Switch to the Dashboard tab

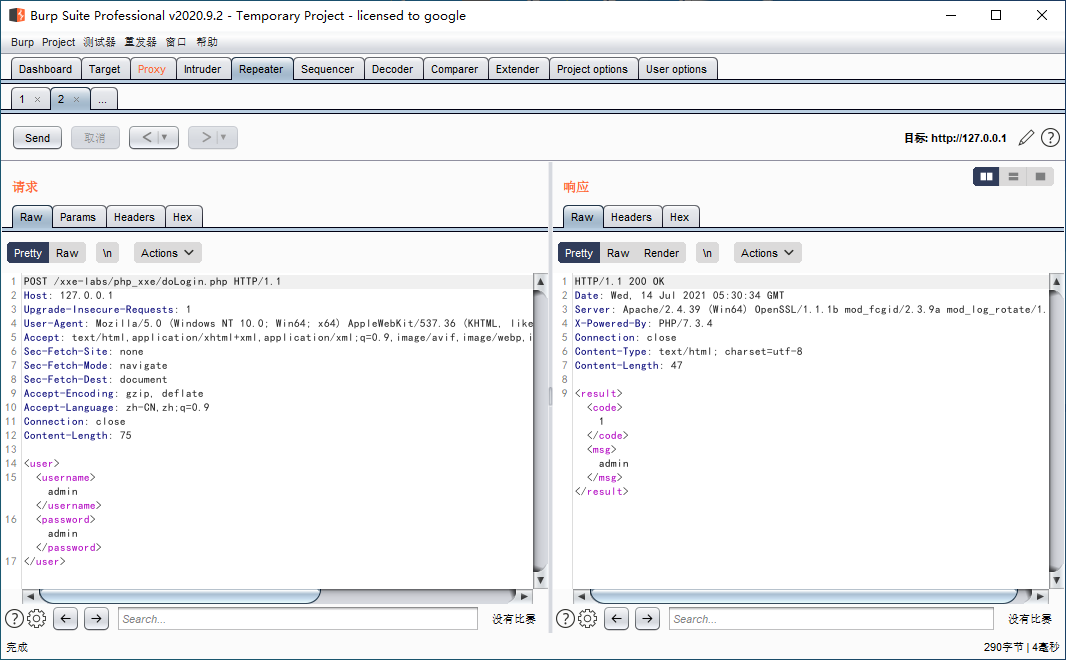coord(46,69)
